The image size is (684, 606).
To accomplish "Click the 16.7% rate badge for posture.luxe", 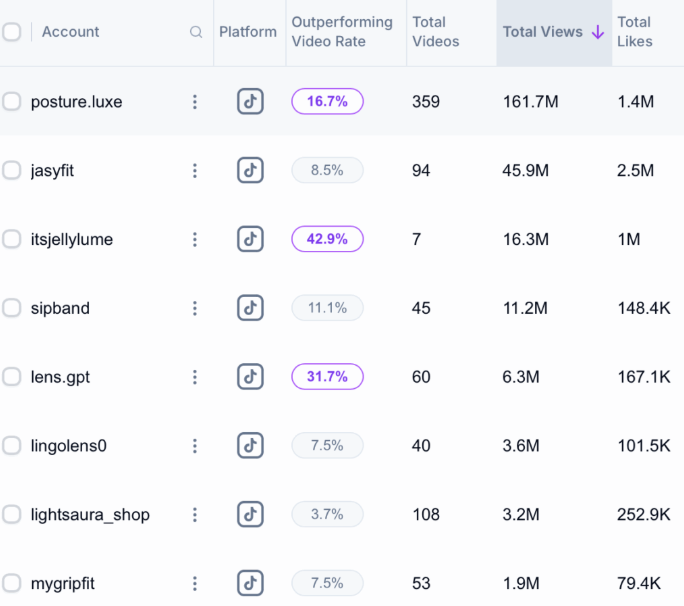I will coord(327,102).
